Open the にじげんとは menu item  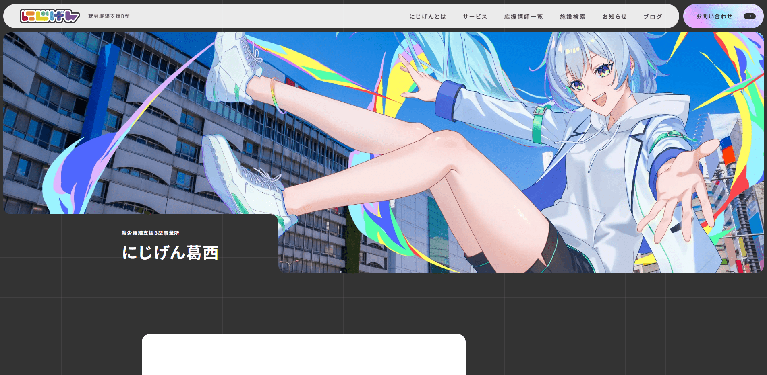pyautogui.click(x=428, y=17)
